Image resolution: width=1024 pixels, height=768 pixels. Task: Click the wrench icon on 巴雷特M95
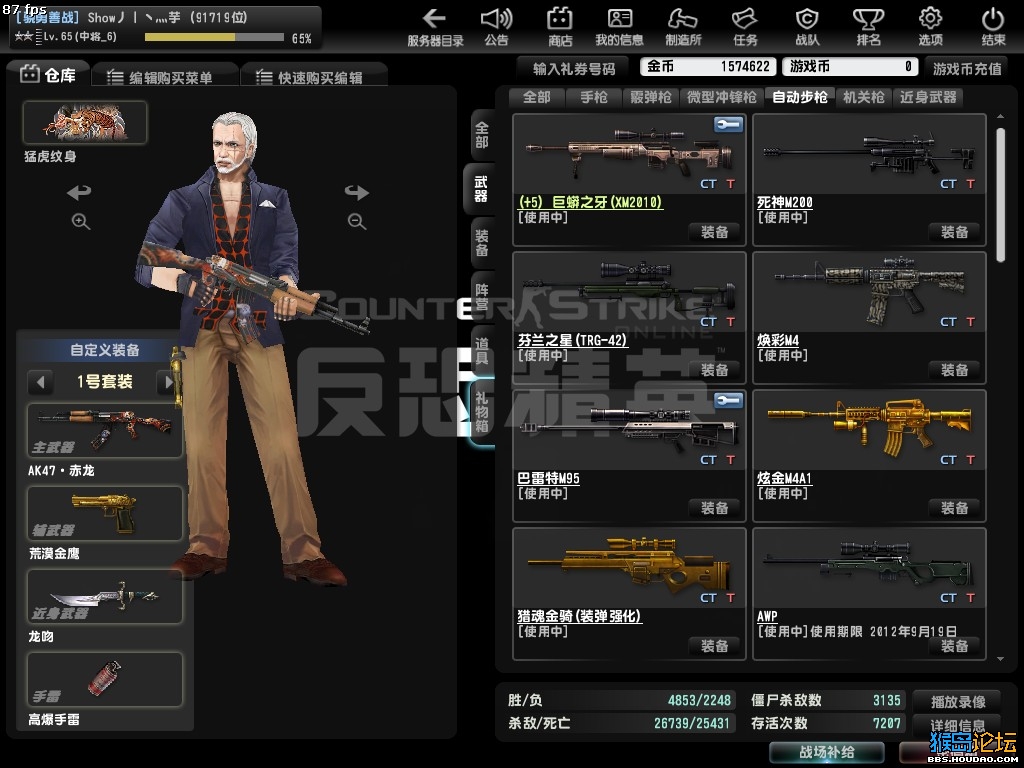point(728,400)
